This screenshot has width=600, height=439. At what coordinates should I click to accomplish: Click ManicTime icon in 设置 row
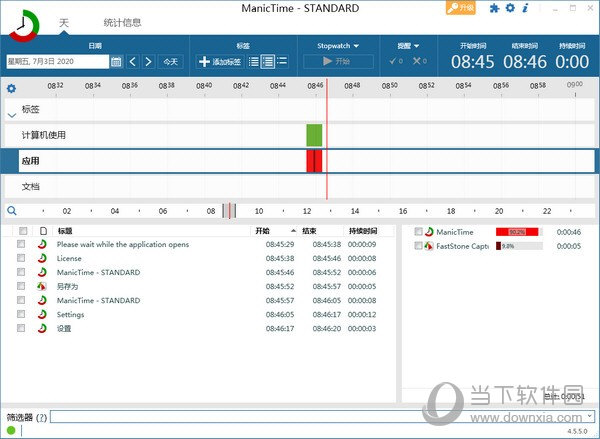pos(42,328)
